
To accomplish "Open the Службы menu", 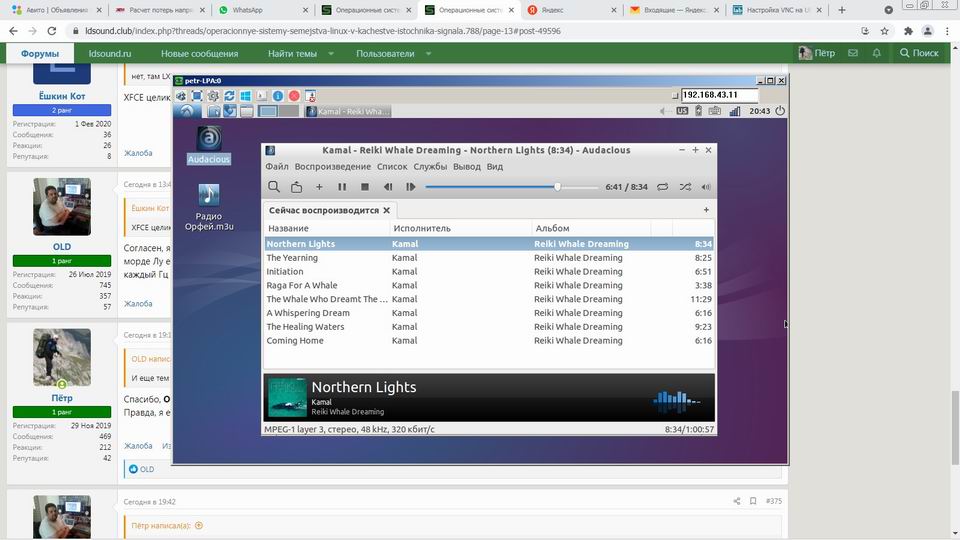I will (430, 167).
